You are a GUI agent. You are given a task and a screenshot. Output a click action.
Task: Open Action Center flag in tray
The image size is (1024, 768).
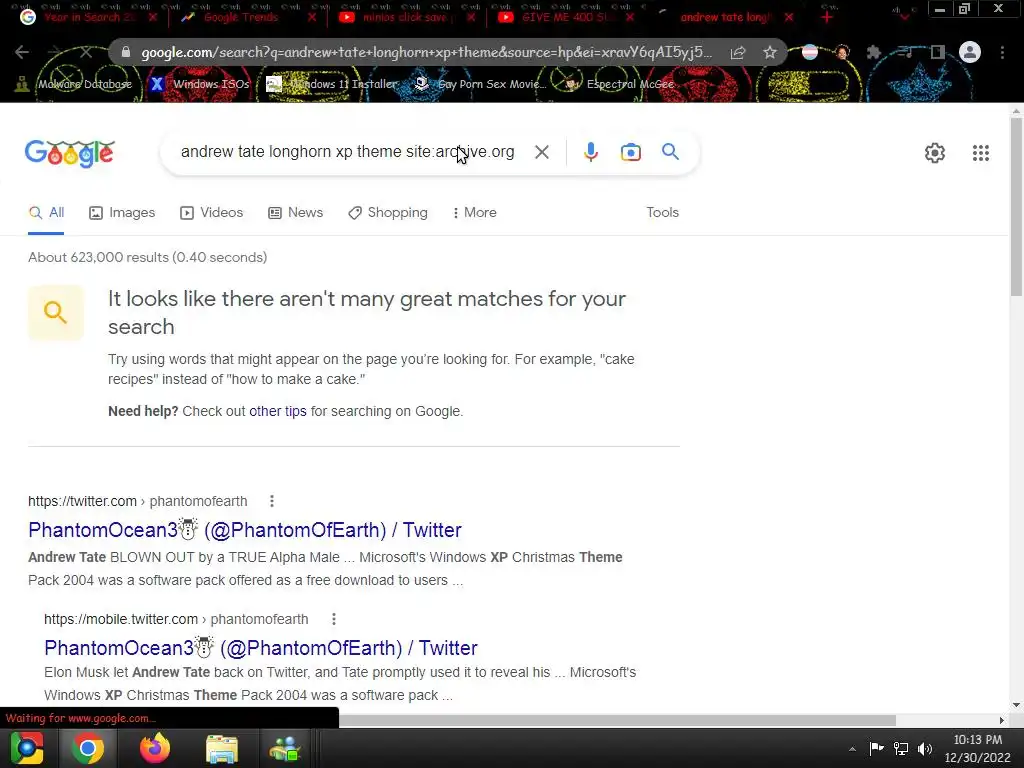pyautogui.click(x=876, y=749)
